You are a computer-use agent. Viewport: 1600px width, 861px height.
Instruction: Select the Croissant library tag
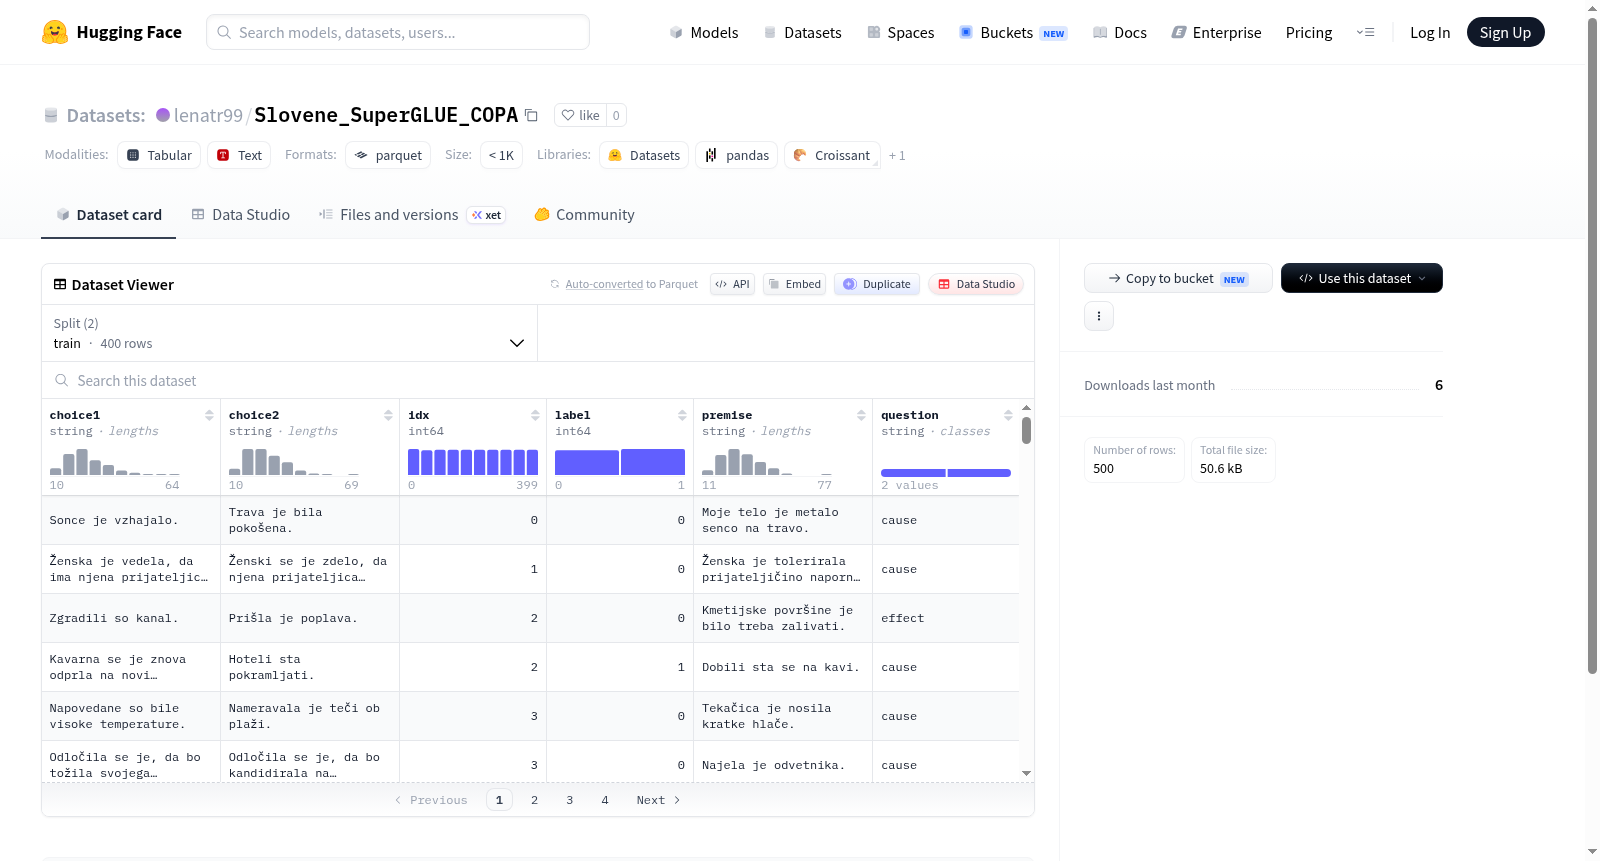833,155
